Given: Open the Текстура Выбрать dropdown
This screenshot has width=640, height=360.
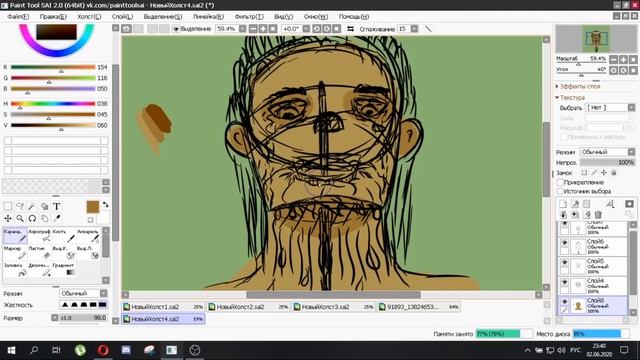Looking at the screenshot, I should pyautogui.click(x=610, y=107).
